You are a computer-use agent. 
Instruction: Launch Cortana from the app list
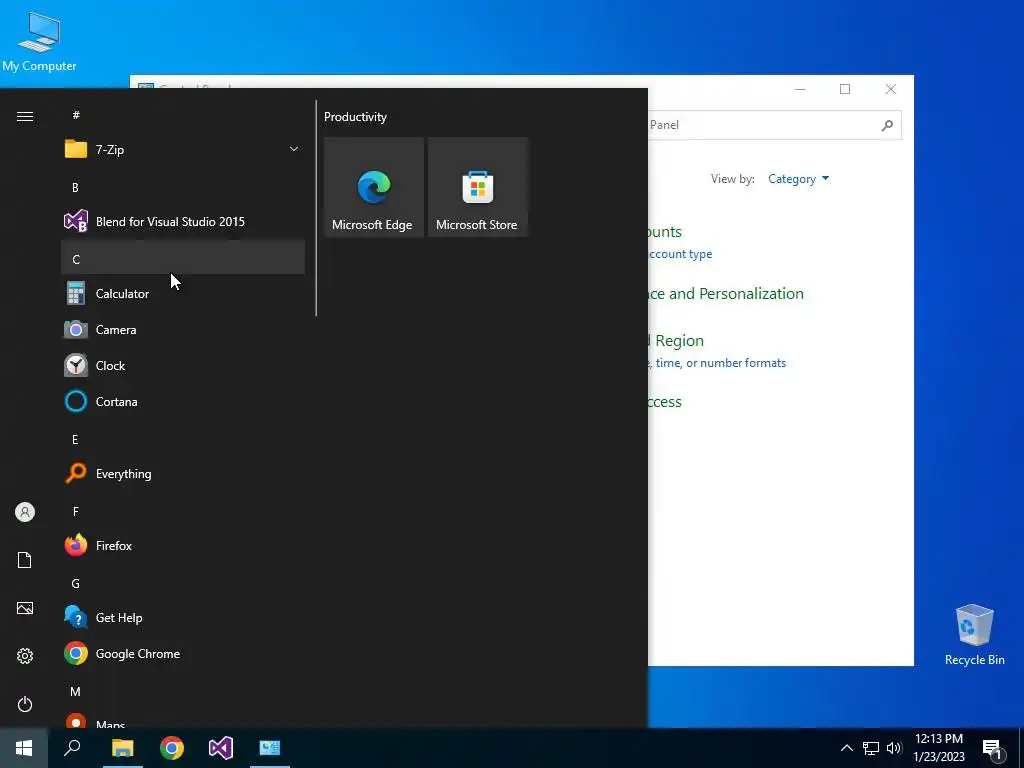(x=183, y=402)
